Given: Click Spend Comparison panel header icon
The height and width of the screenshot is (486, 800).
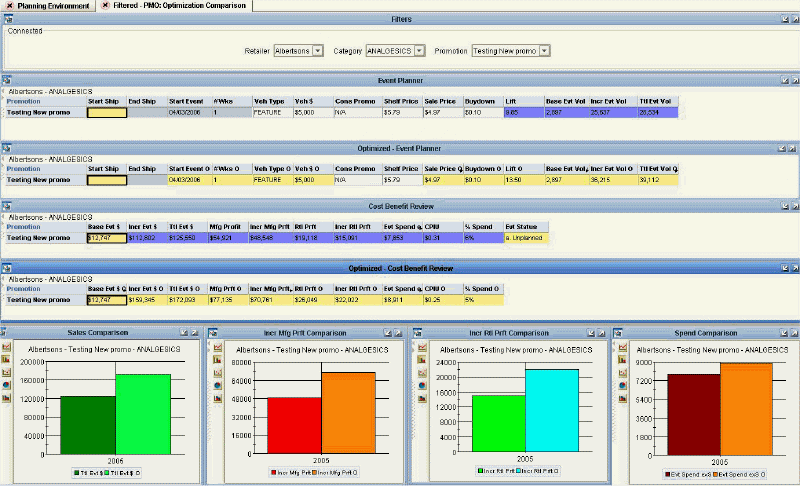Looking at the screenshot, I should pos(618,332).
